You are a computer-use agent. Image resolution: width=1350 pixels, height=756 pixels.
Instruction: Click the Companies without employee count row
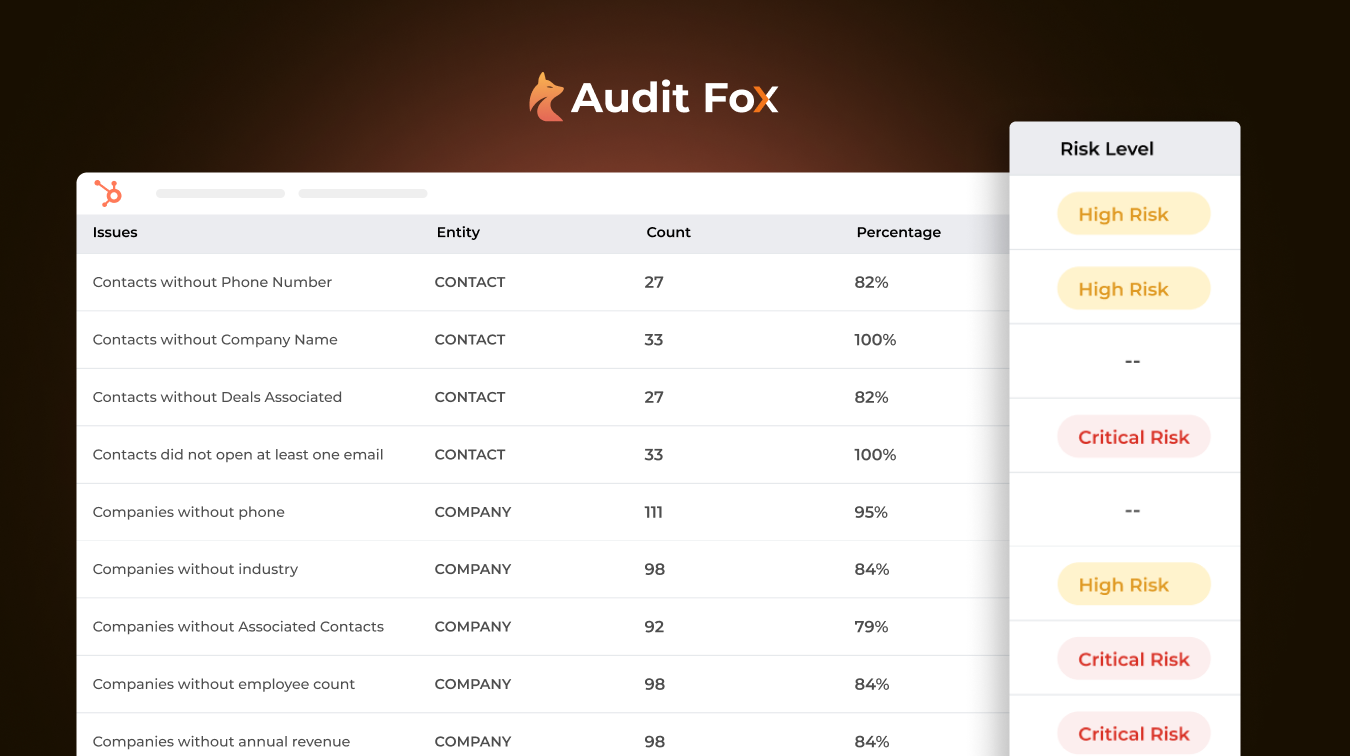tap(224, 684)
